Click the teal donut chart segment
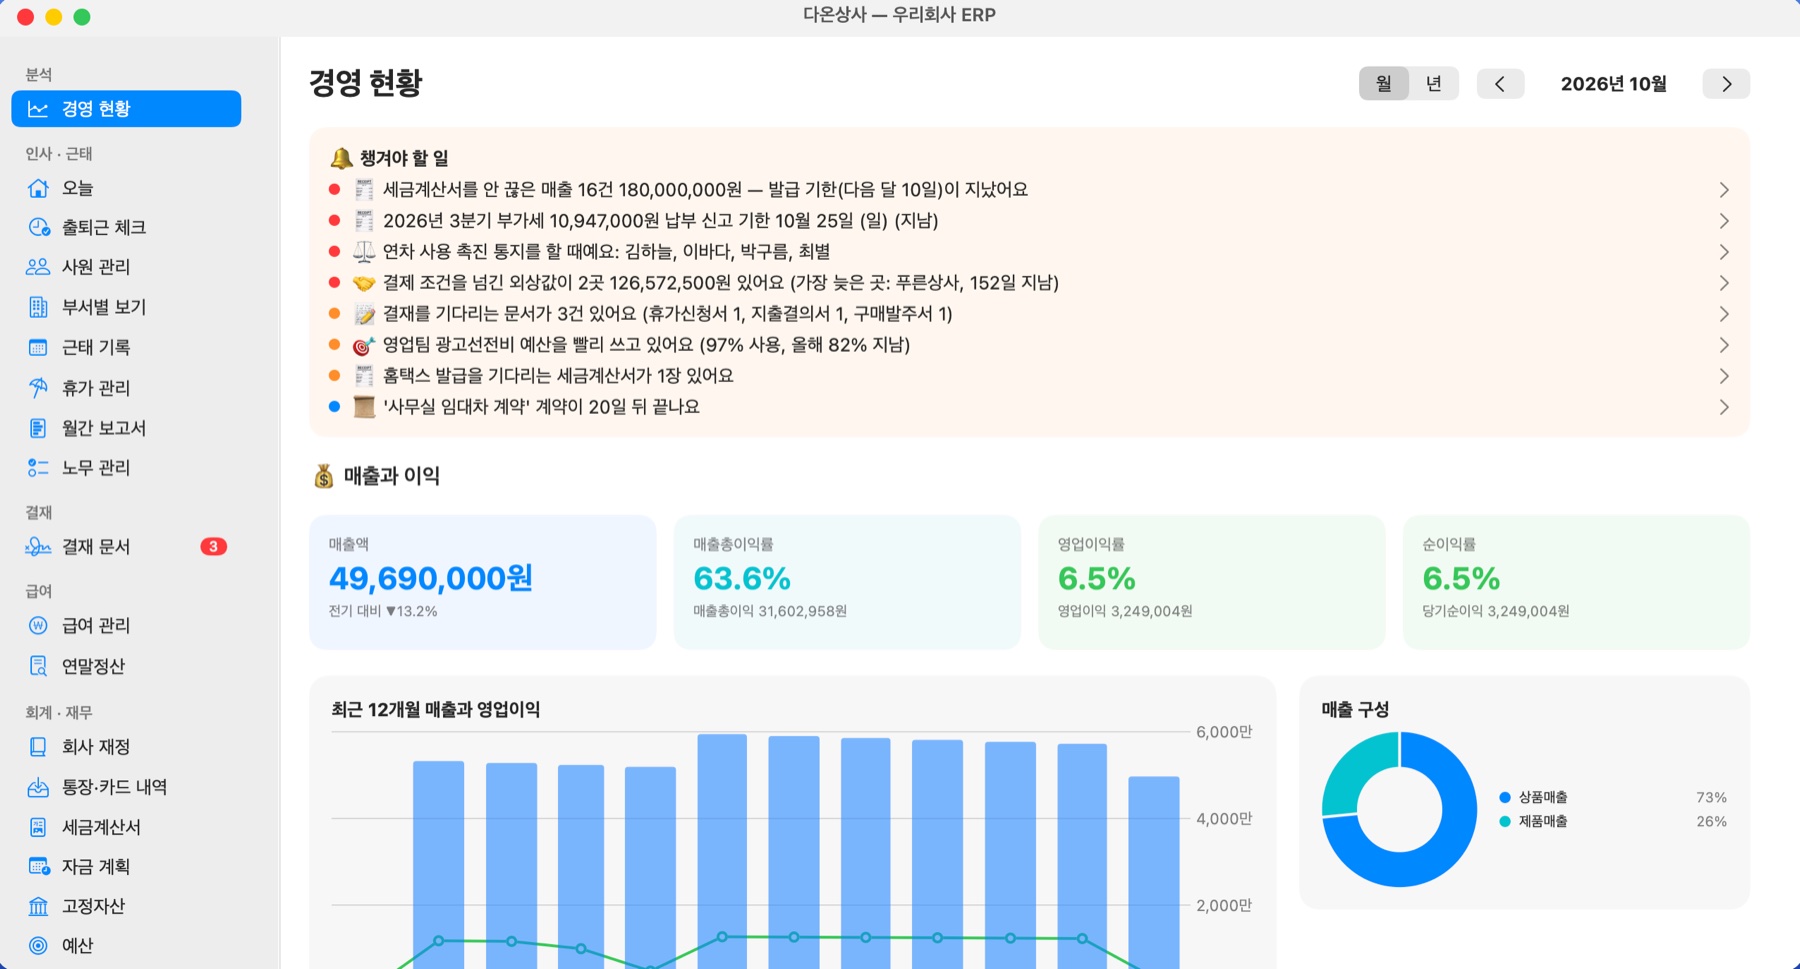 1350,770
